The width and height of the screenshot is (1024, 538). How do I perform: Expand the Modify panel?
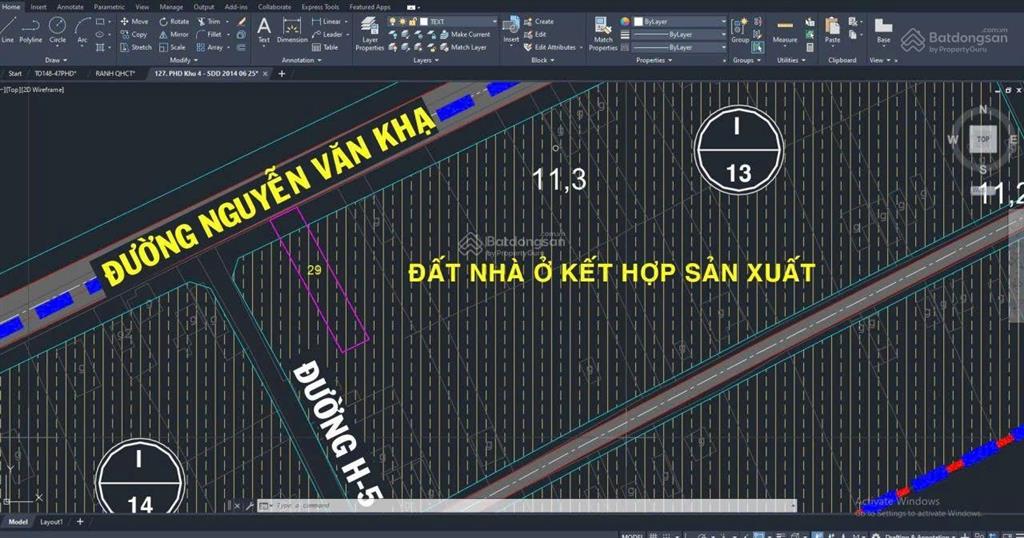pyautogui.click(x=184, y=61)
